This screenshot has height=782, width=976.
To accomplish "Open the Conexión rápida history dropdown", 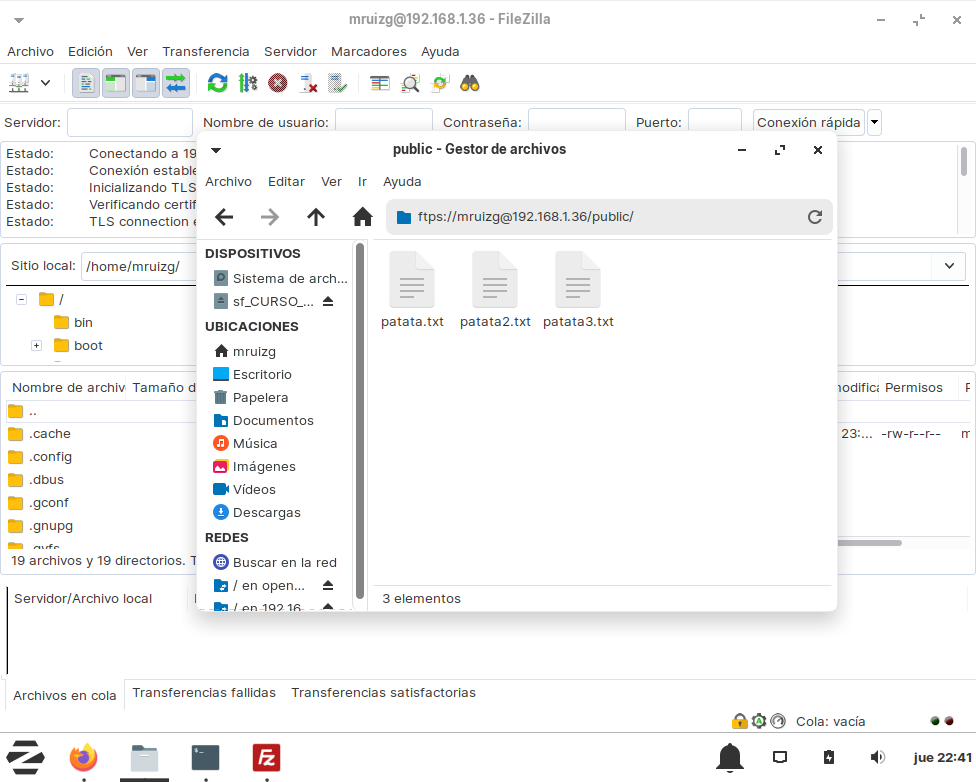I will click(x=874, y=123).
